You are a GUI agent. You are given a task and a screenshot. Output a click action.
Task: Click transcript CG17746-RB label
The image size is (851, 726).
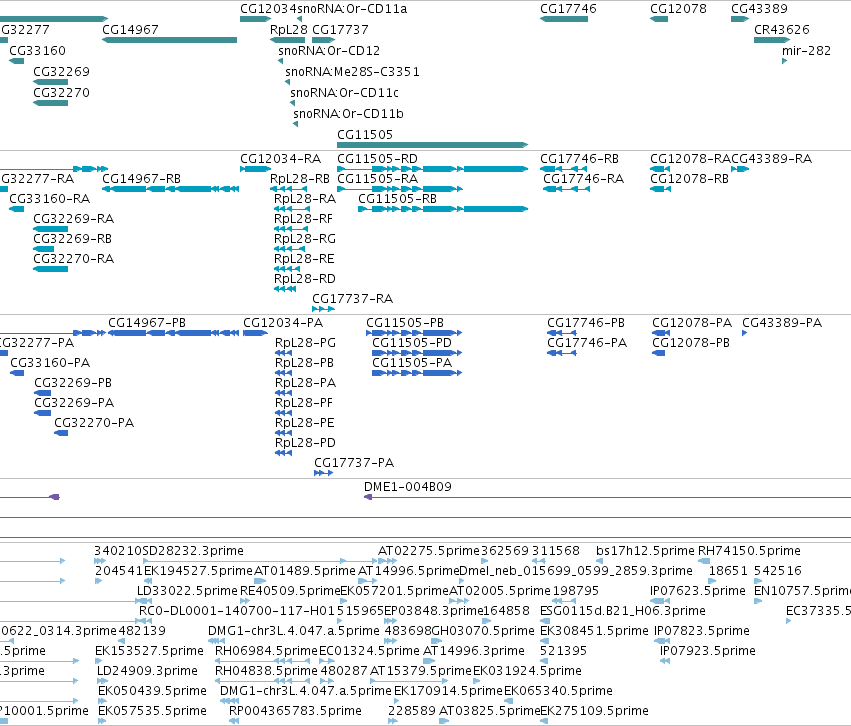coord(579,159)
